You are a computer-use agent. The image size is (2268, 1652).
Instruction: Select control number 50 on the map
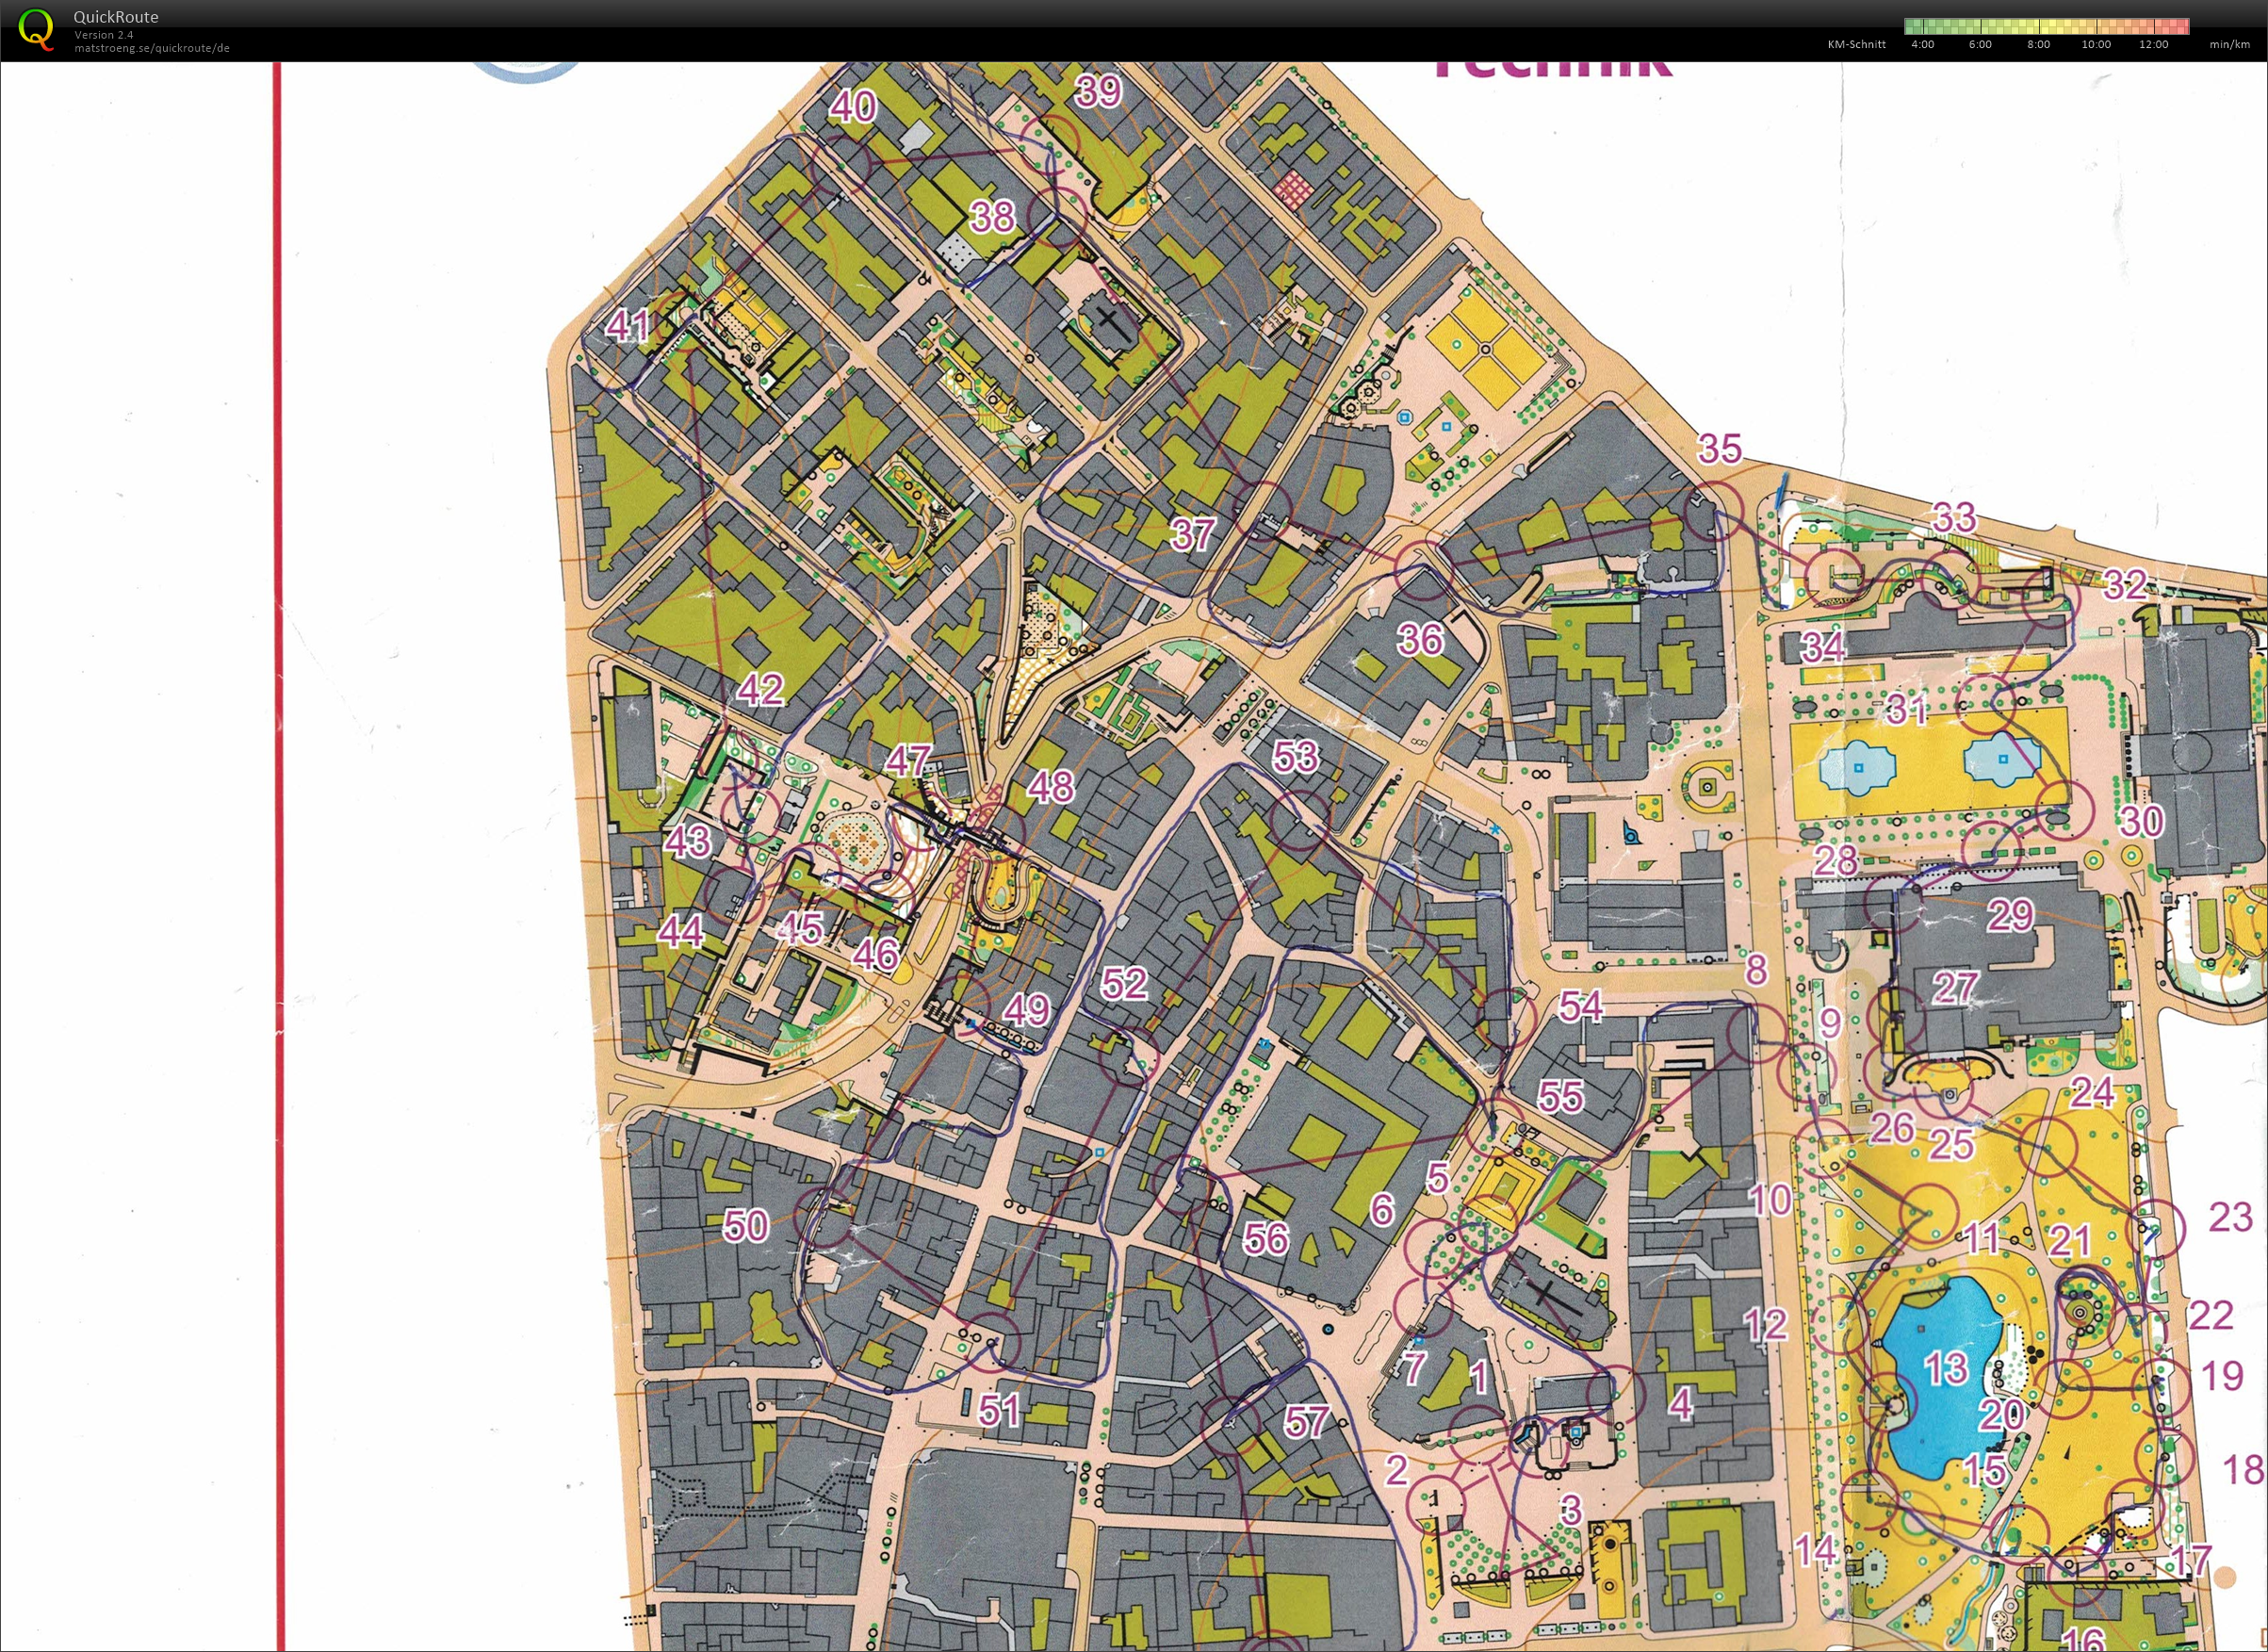[745, 1225]
